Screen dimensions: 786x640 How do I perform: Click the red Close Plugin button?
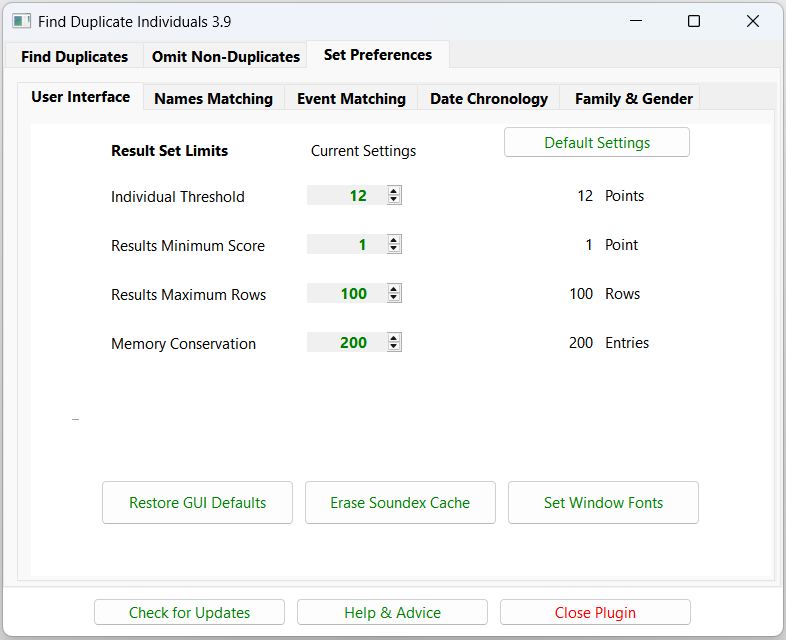click(595, 612)
